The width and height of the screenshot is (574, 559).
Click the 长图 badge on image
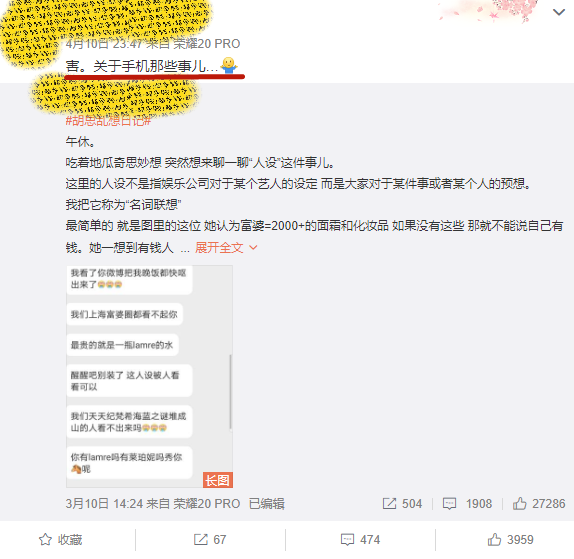[x=218, y=480]
